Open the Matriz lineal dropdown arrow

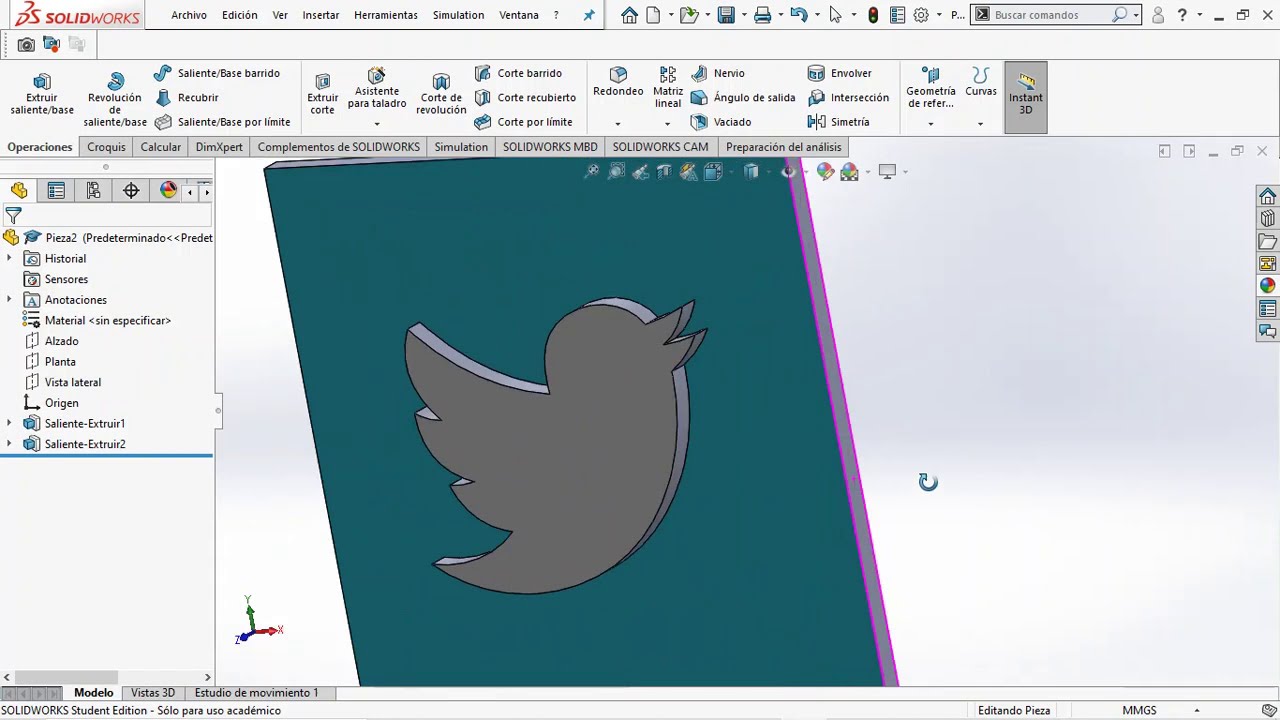coord(667,124)
